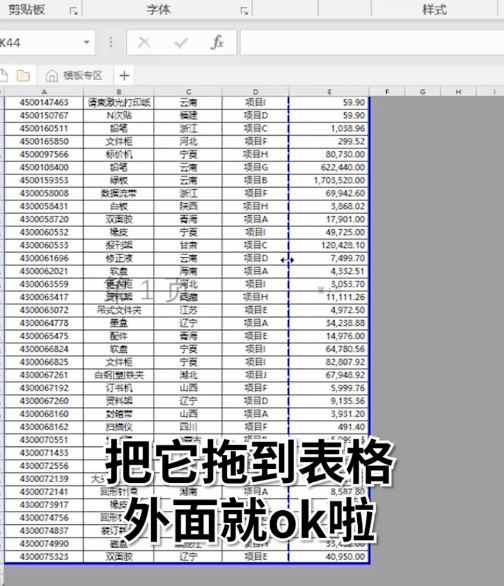
Task: Click the amount cell 120,428.10
Action: point(329,245)
